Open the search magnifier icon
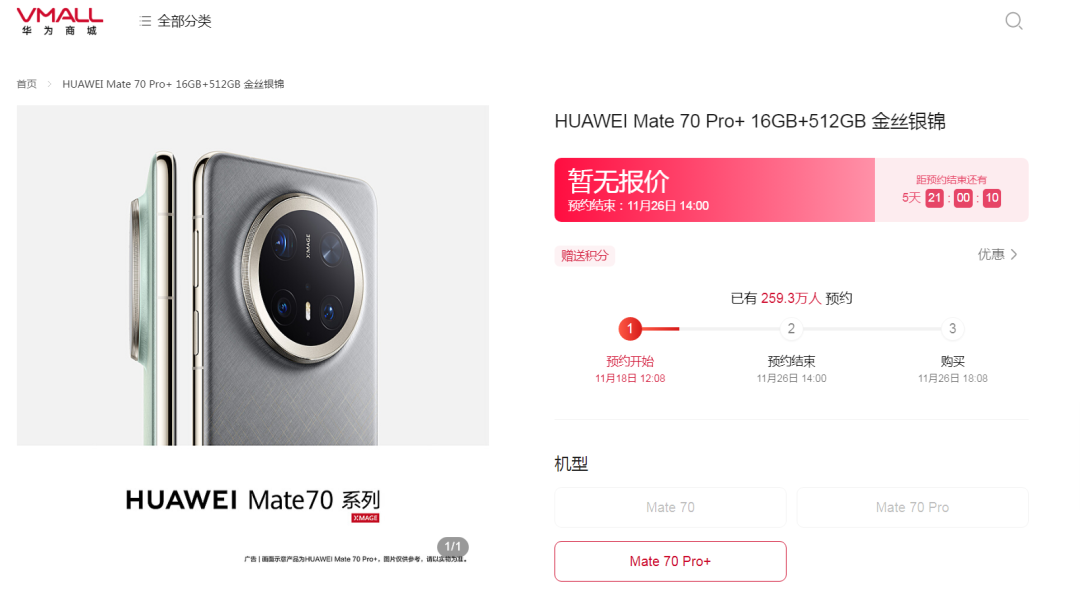This screenshot has height=589, width=1080. tap(1013, 21)
